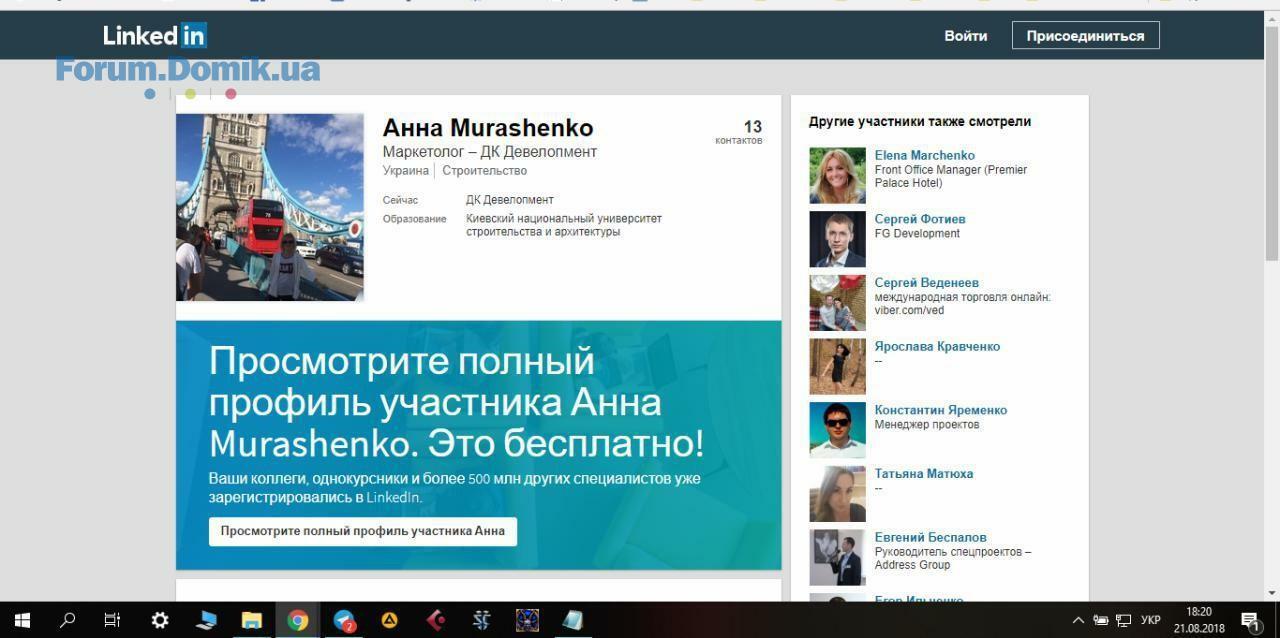The width and height of the screenshot is (1280, 638).
Task: Click Просмотрите полный профиль участника Анна button
Action: (363, 531)
